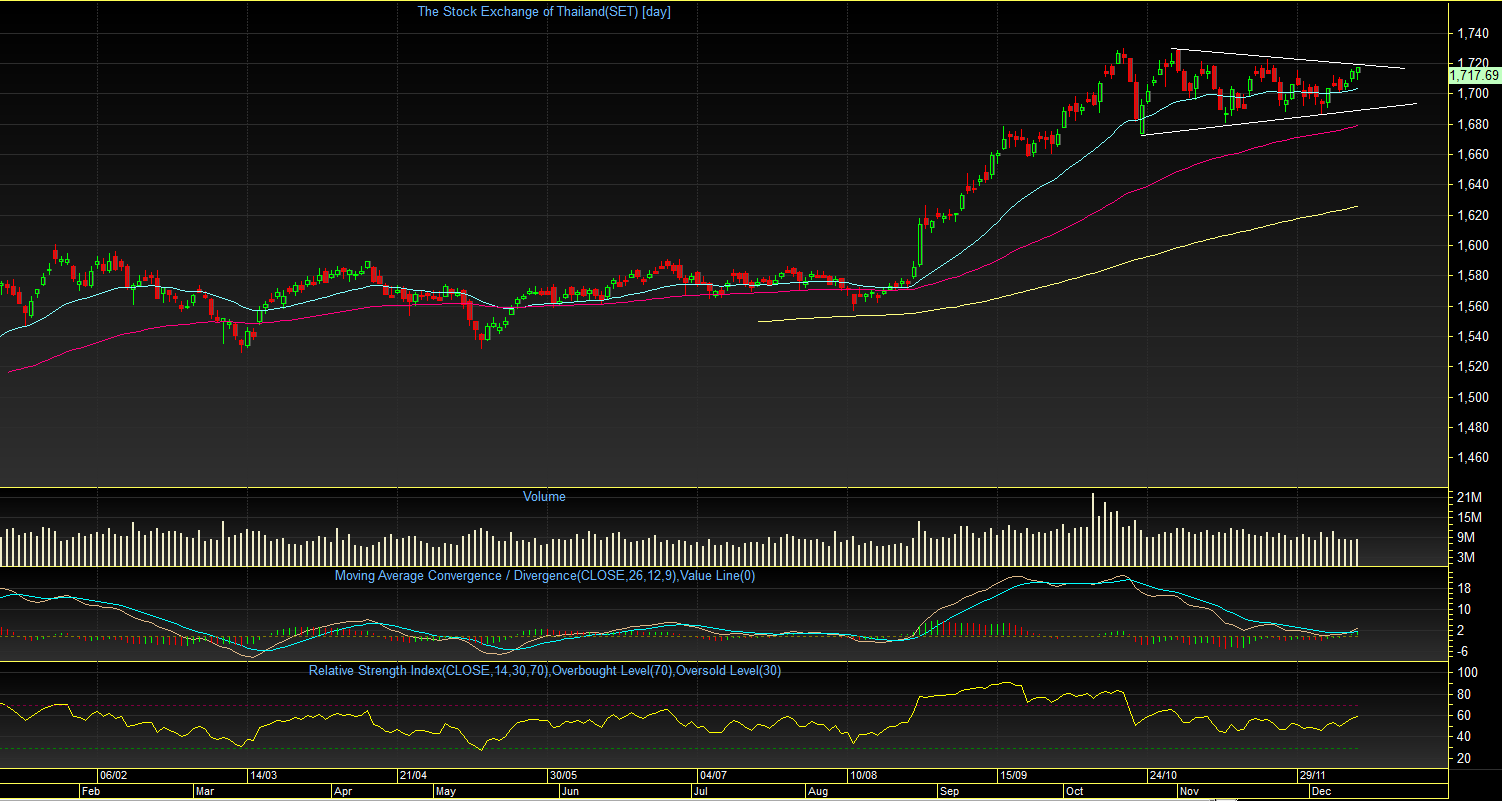This screenshot has width=1502, height=801.
Task: Click the 29/11 date label
Action: pyautogui.click(x=1313, y=775)
